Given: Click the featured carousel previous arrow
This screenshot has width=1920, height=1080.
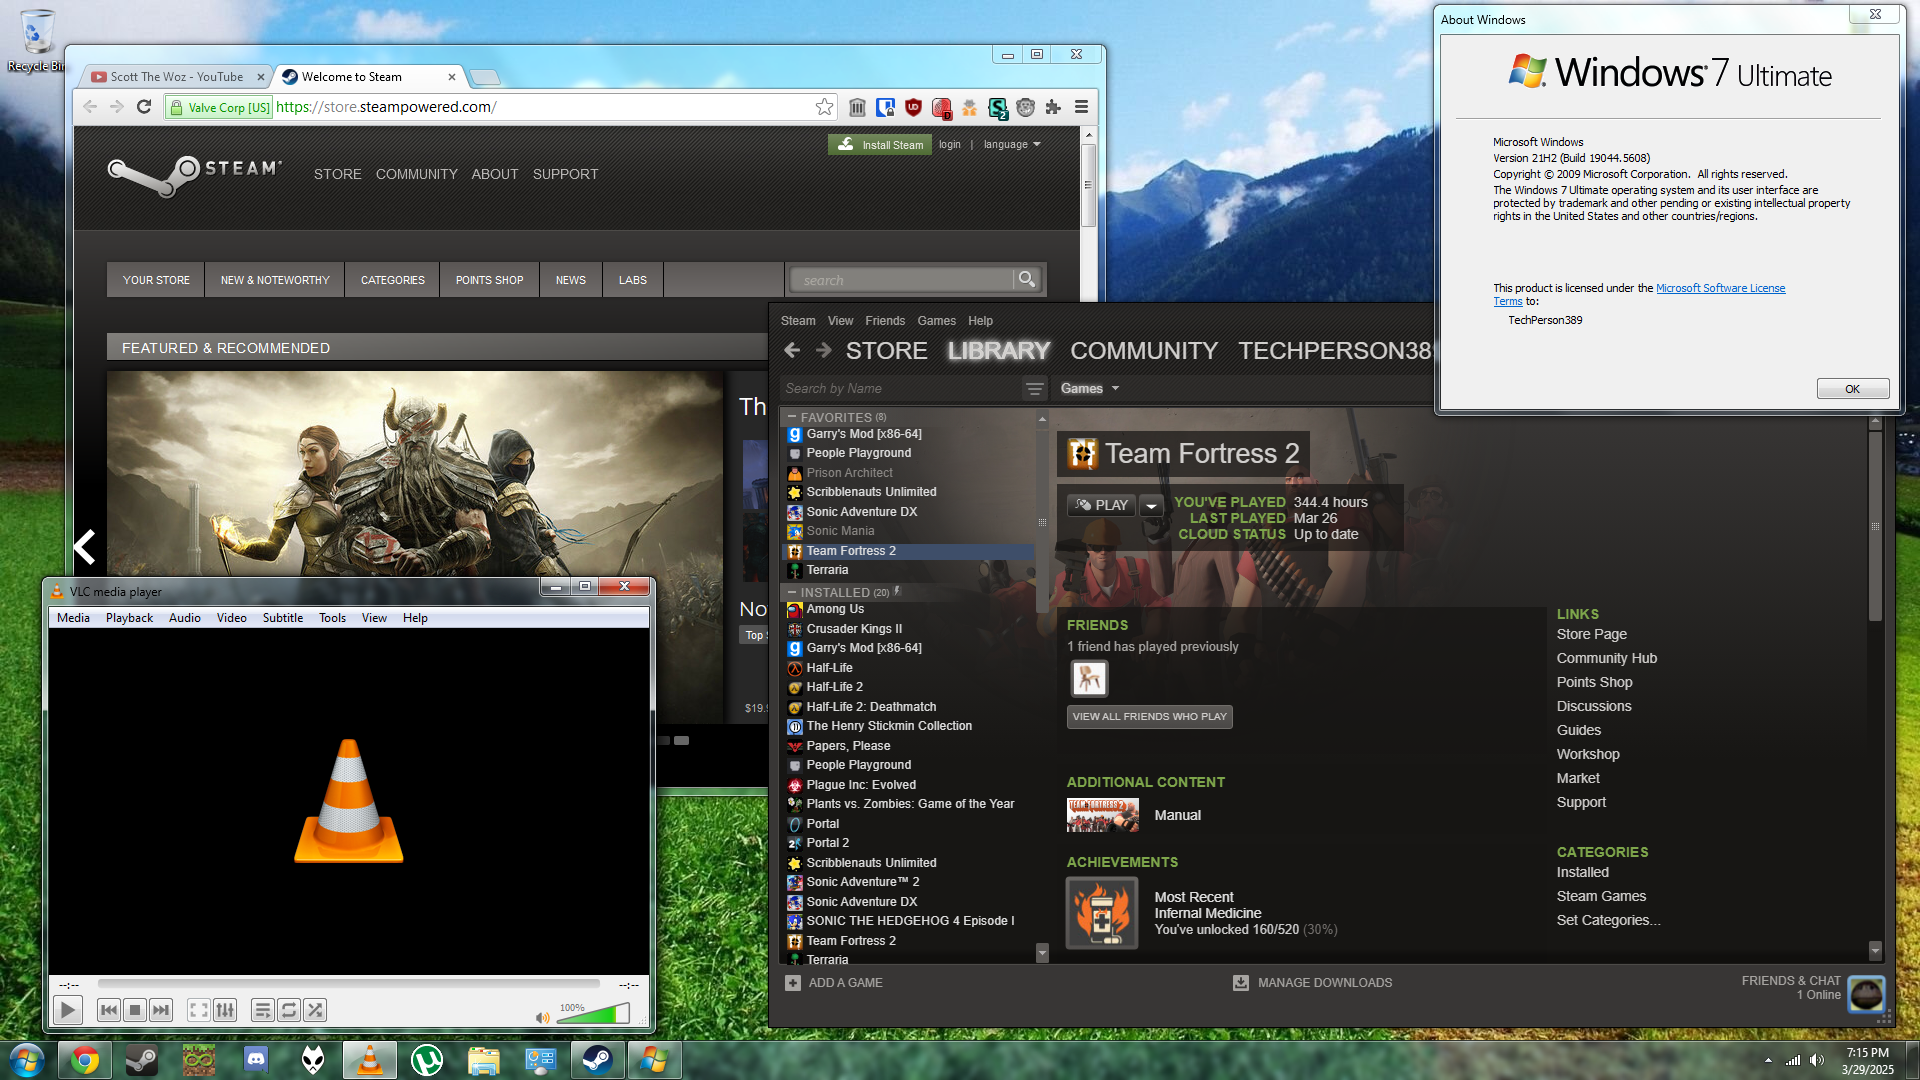Looking at the screenshot, I should click(x=85, y=546).
